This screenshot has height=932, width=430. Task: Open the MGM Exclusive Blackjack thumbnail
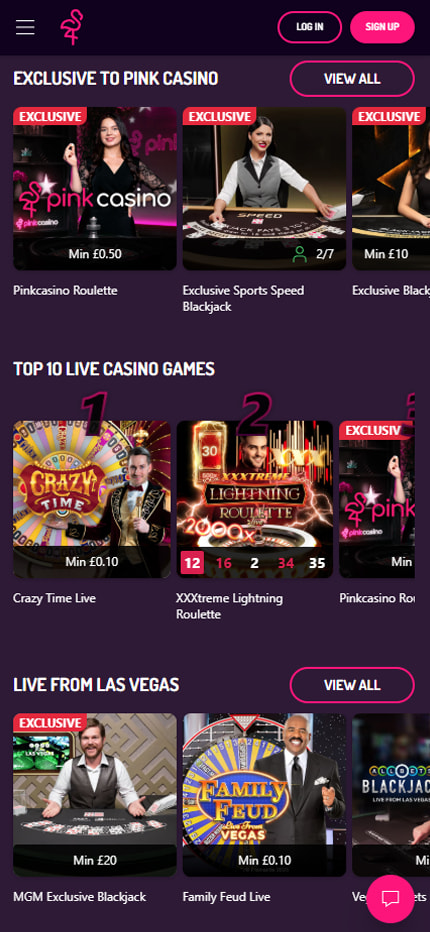[x=95, y=795]
